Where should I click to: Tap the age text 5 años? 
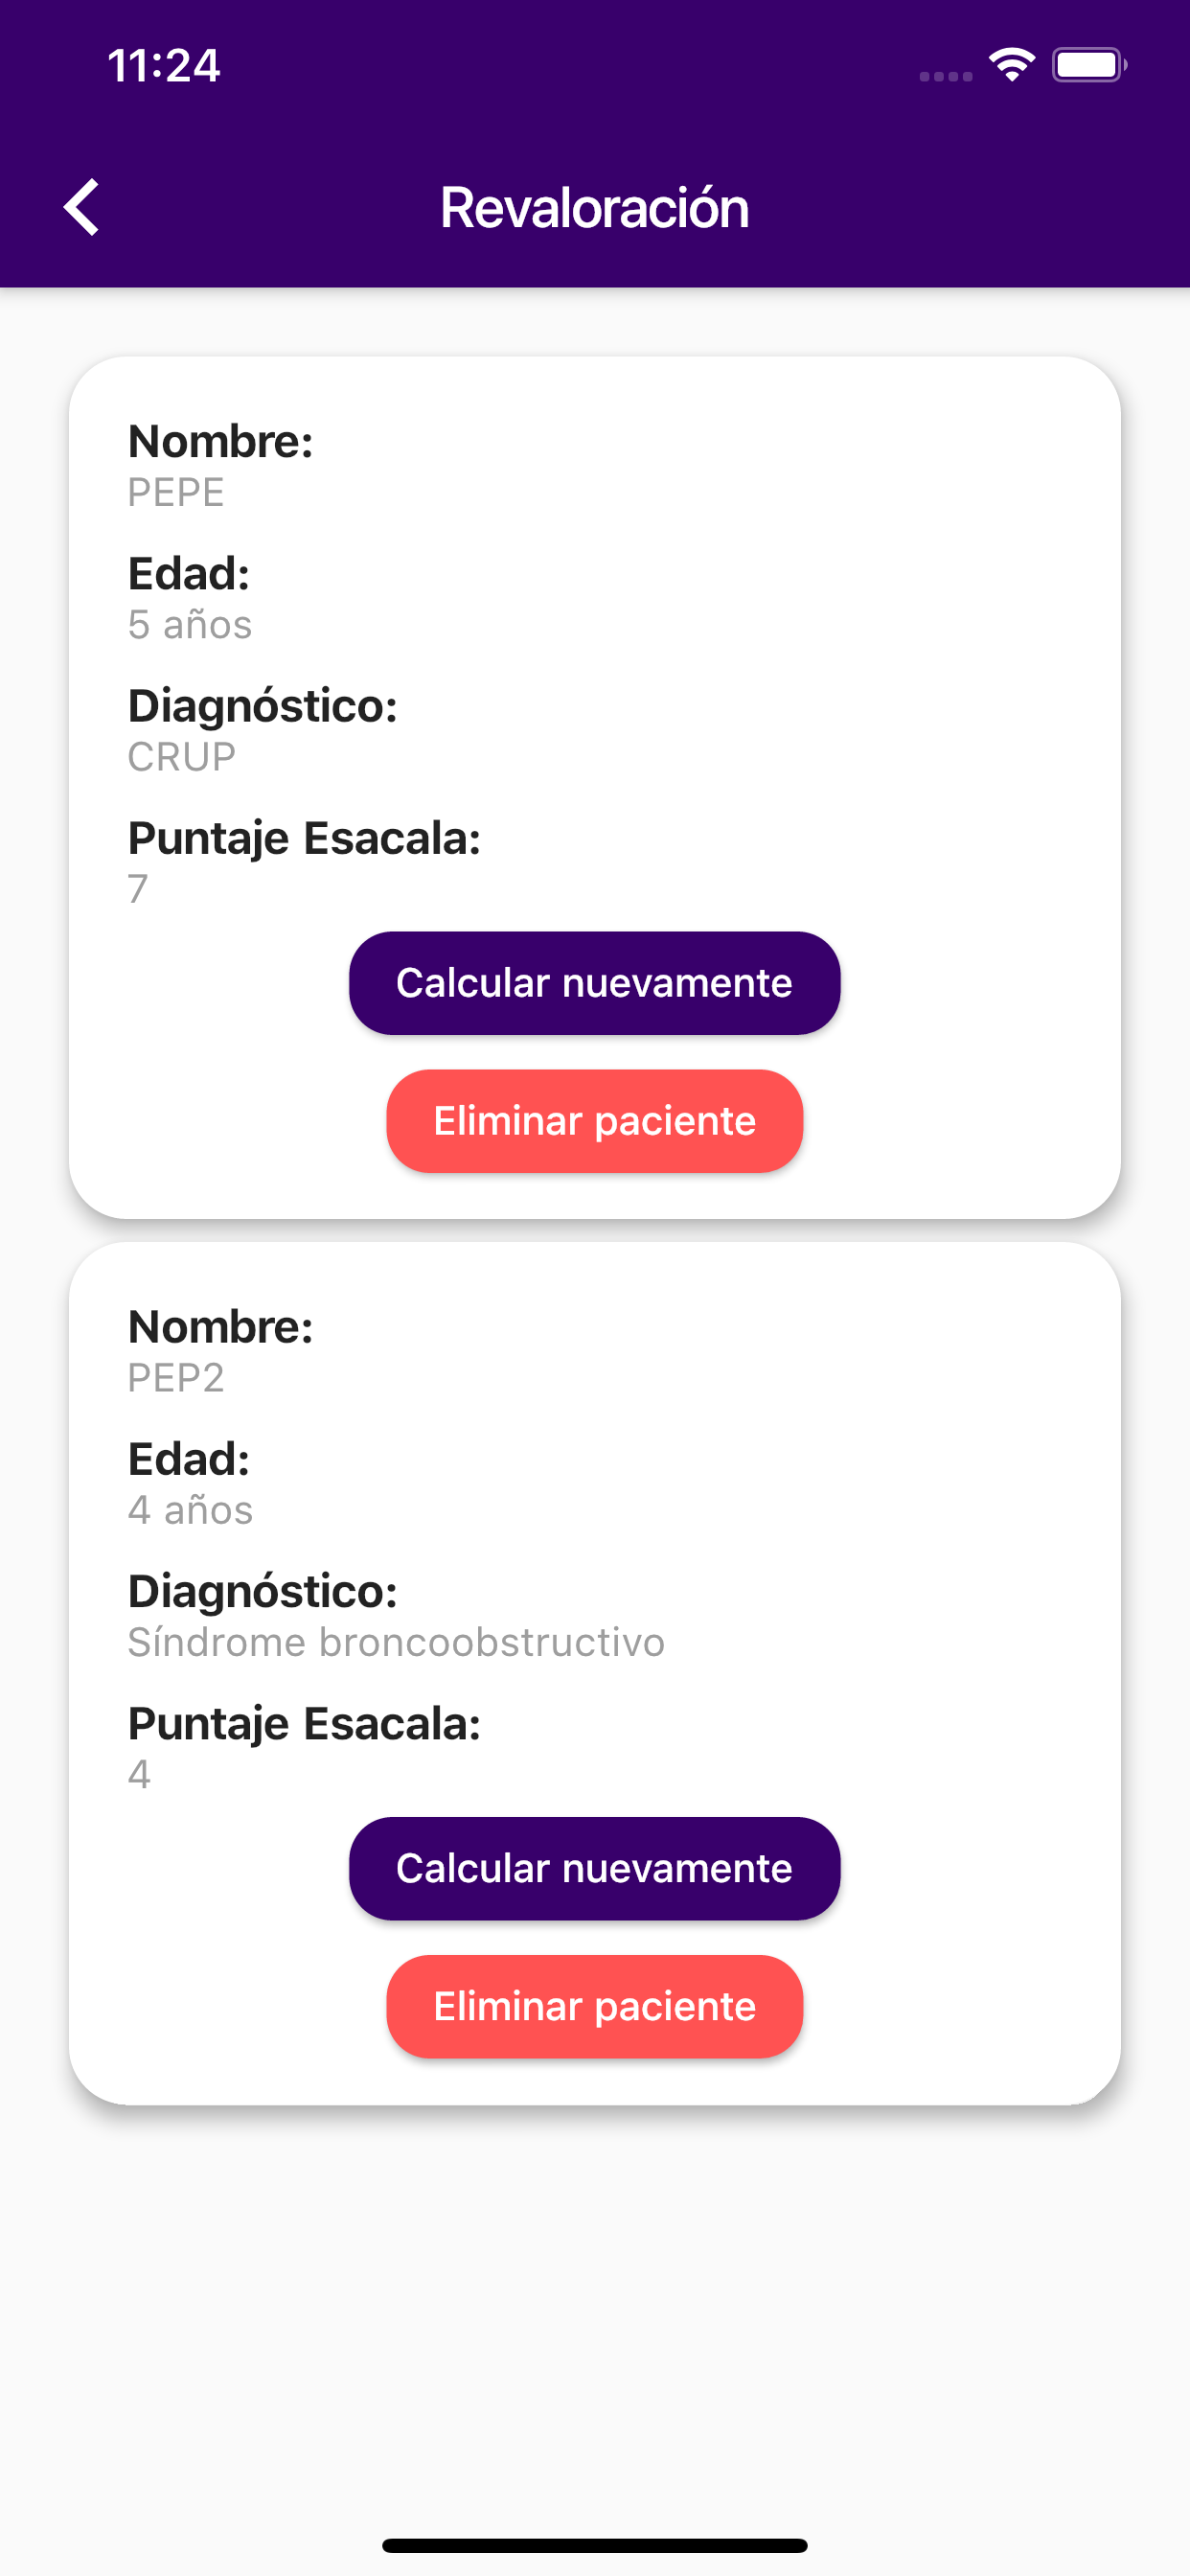tap(190, 625)
